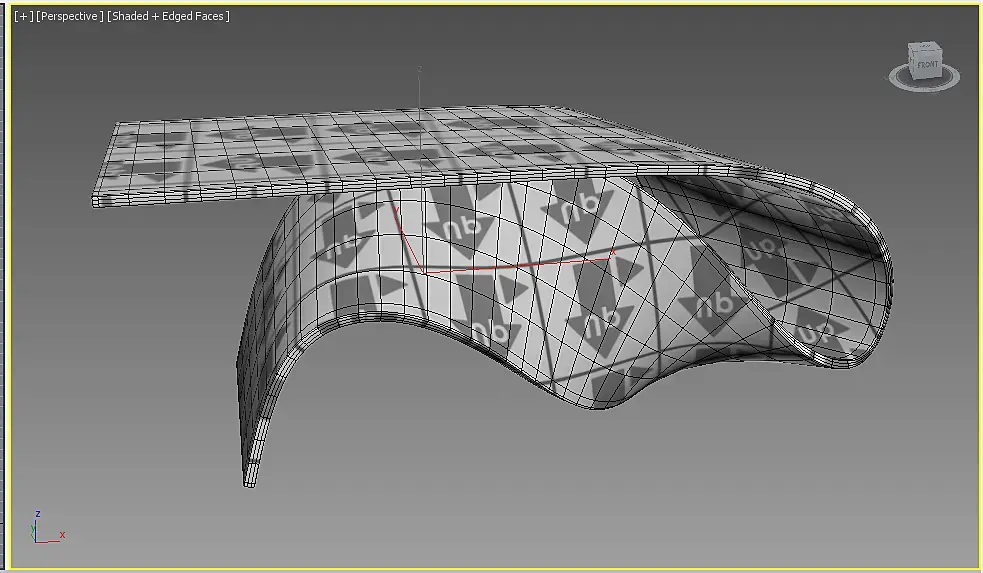This screenshot has height=573, width=983.
Task: Click the red y label on spline
Action: (x=396, y=209)
